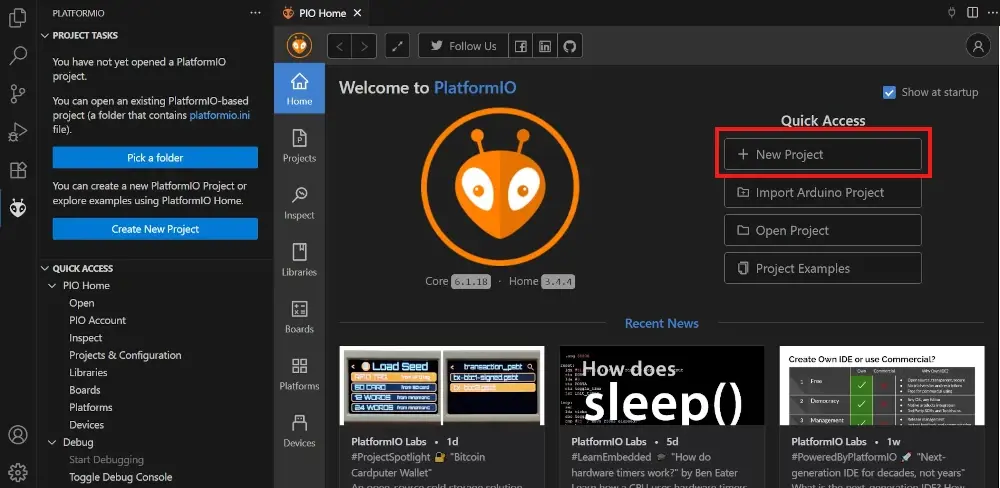Open the Extensions view icon
Screen dimensions: 1000x488
pyautogui.click(x=17, y=170)
